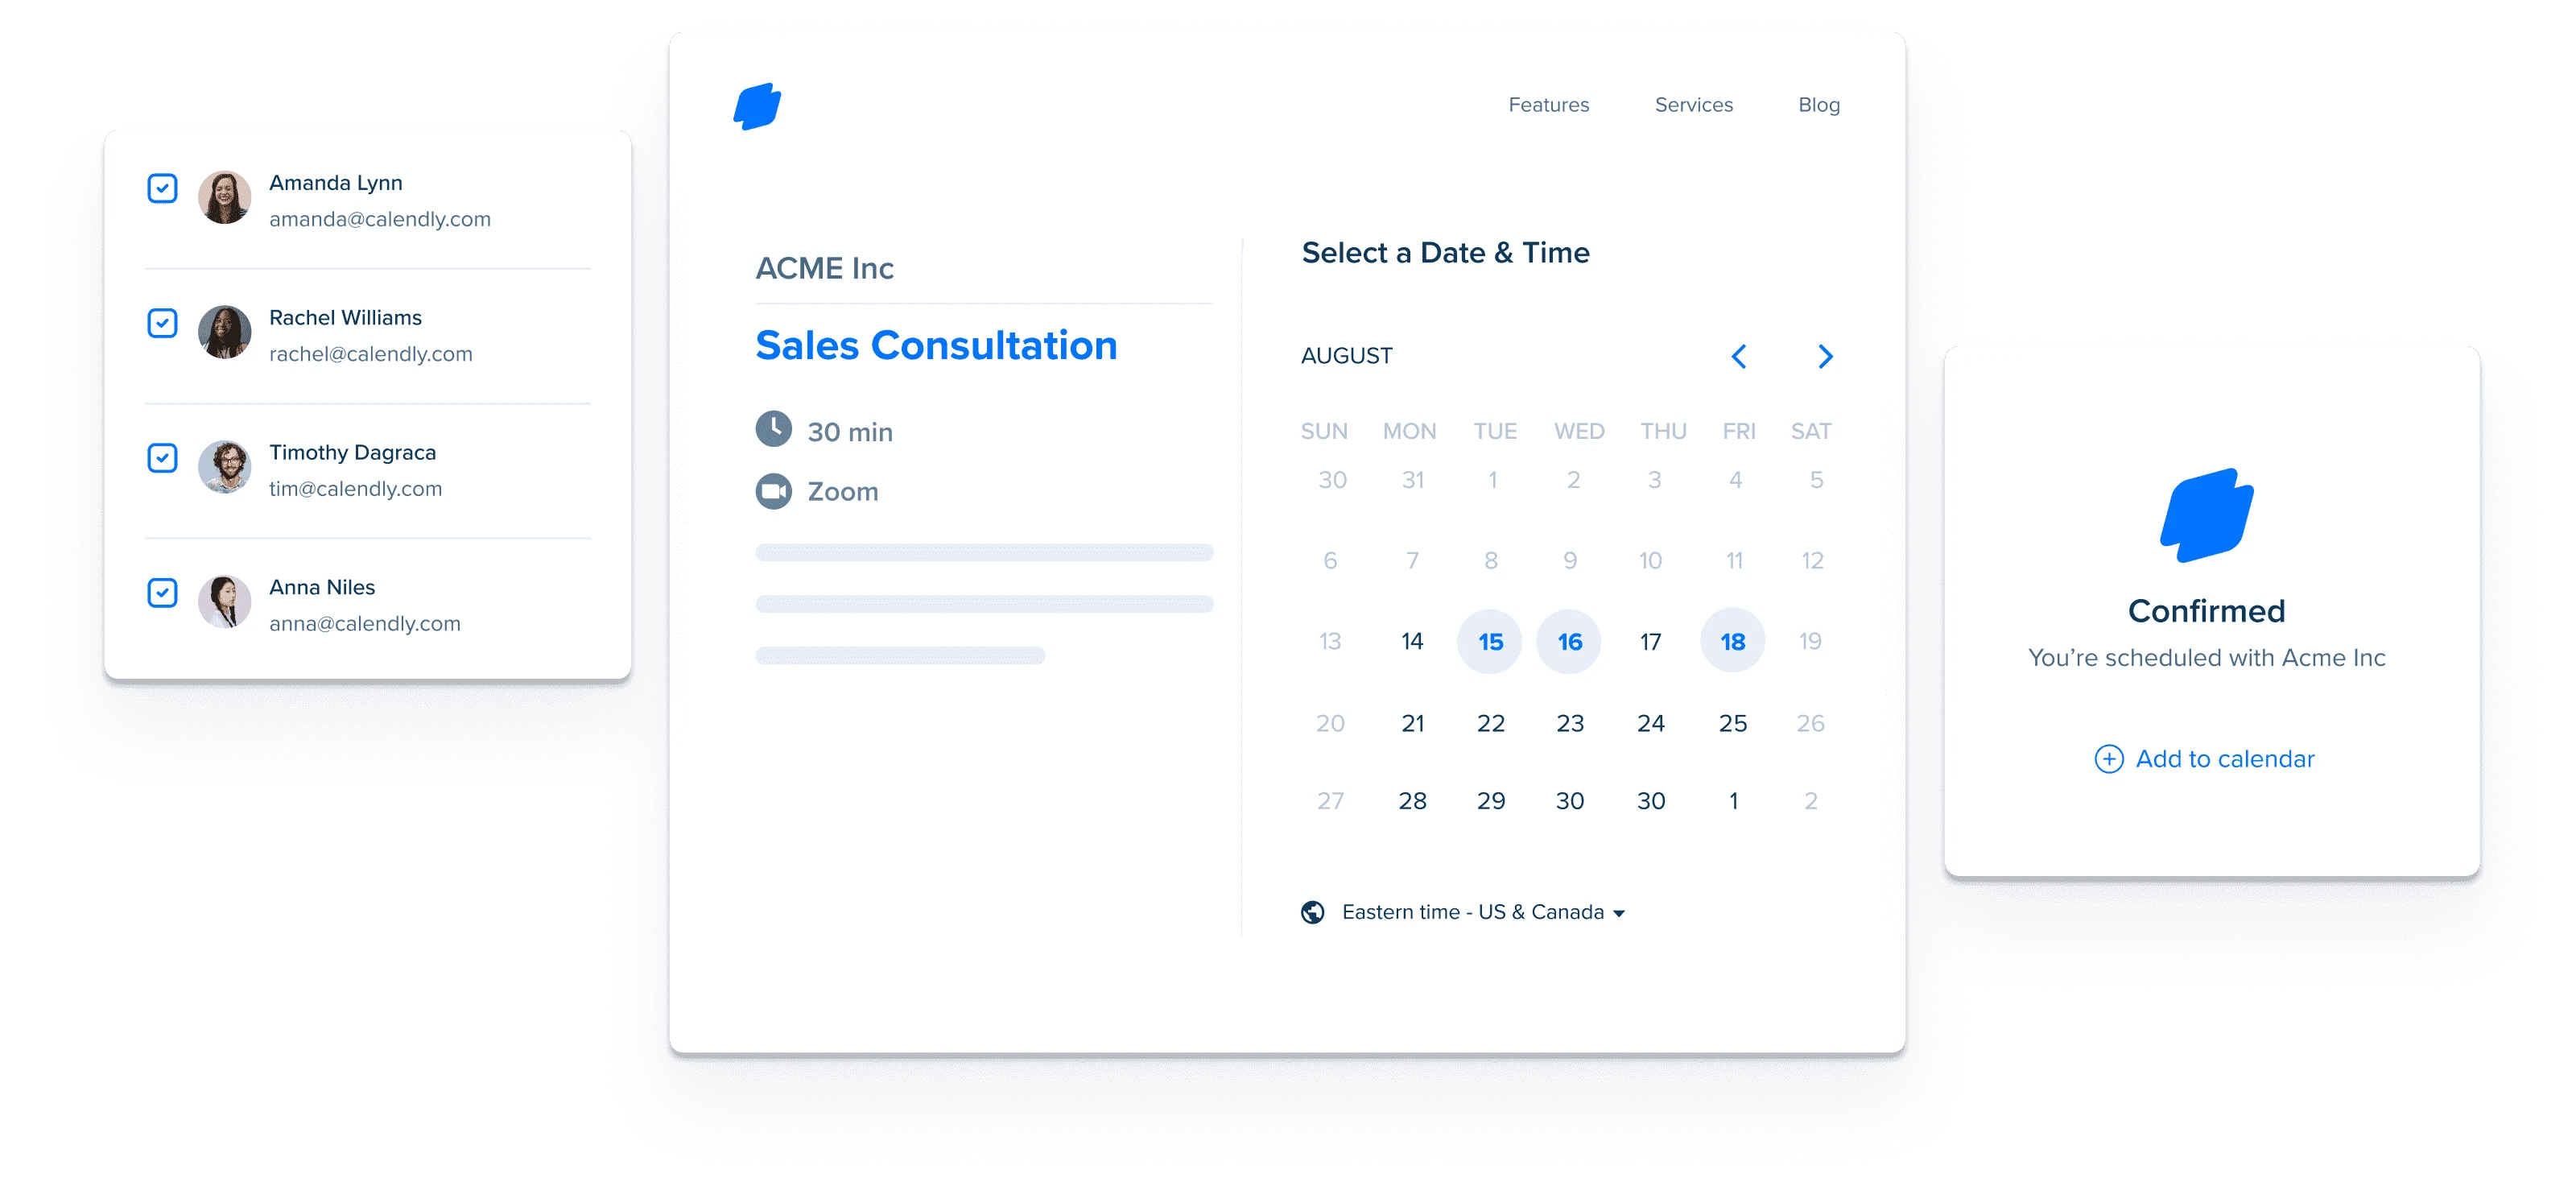2576x1182 pixels.
Task: Click the next month navigation arrow
Action: coord(1825,357)
